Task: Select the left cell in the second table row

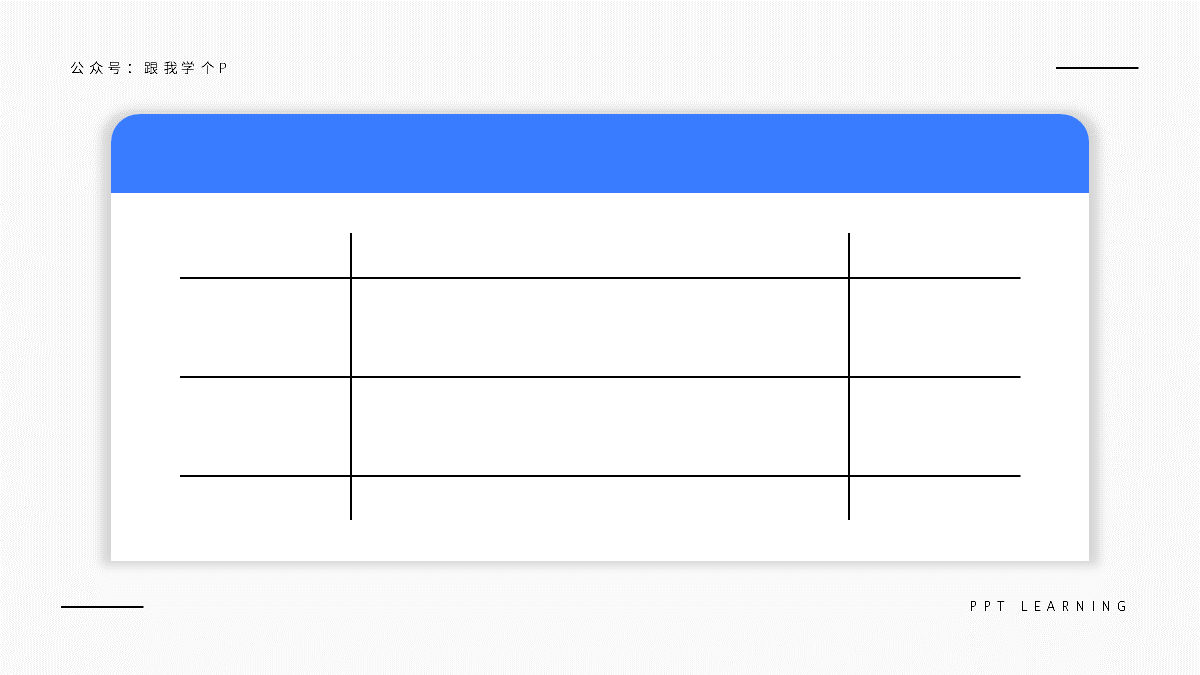Action: tap(265, 327)
